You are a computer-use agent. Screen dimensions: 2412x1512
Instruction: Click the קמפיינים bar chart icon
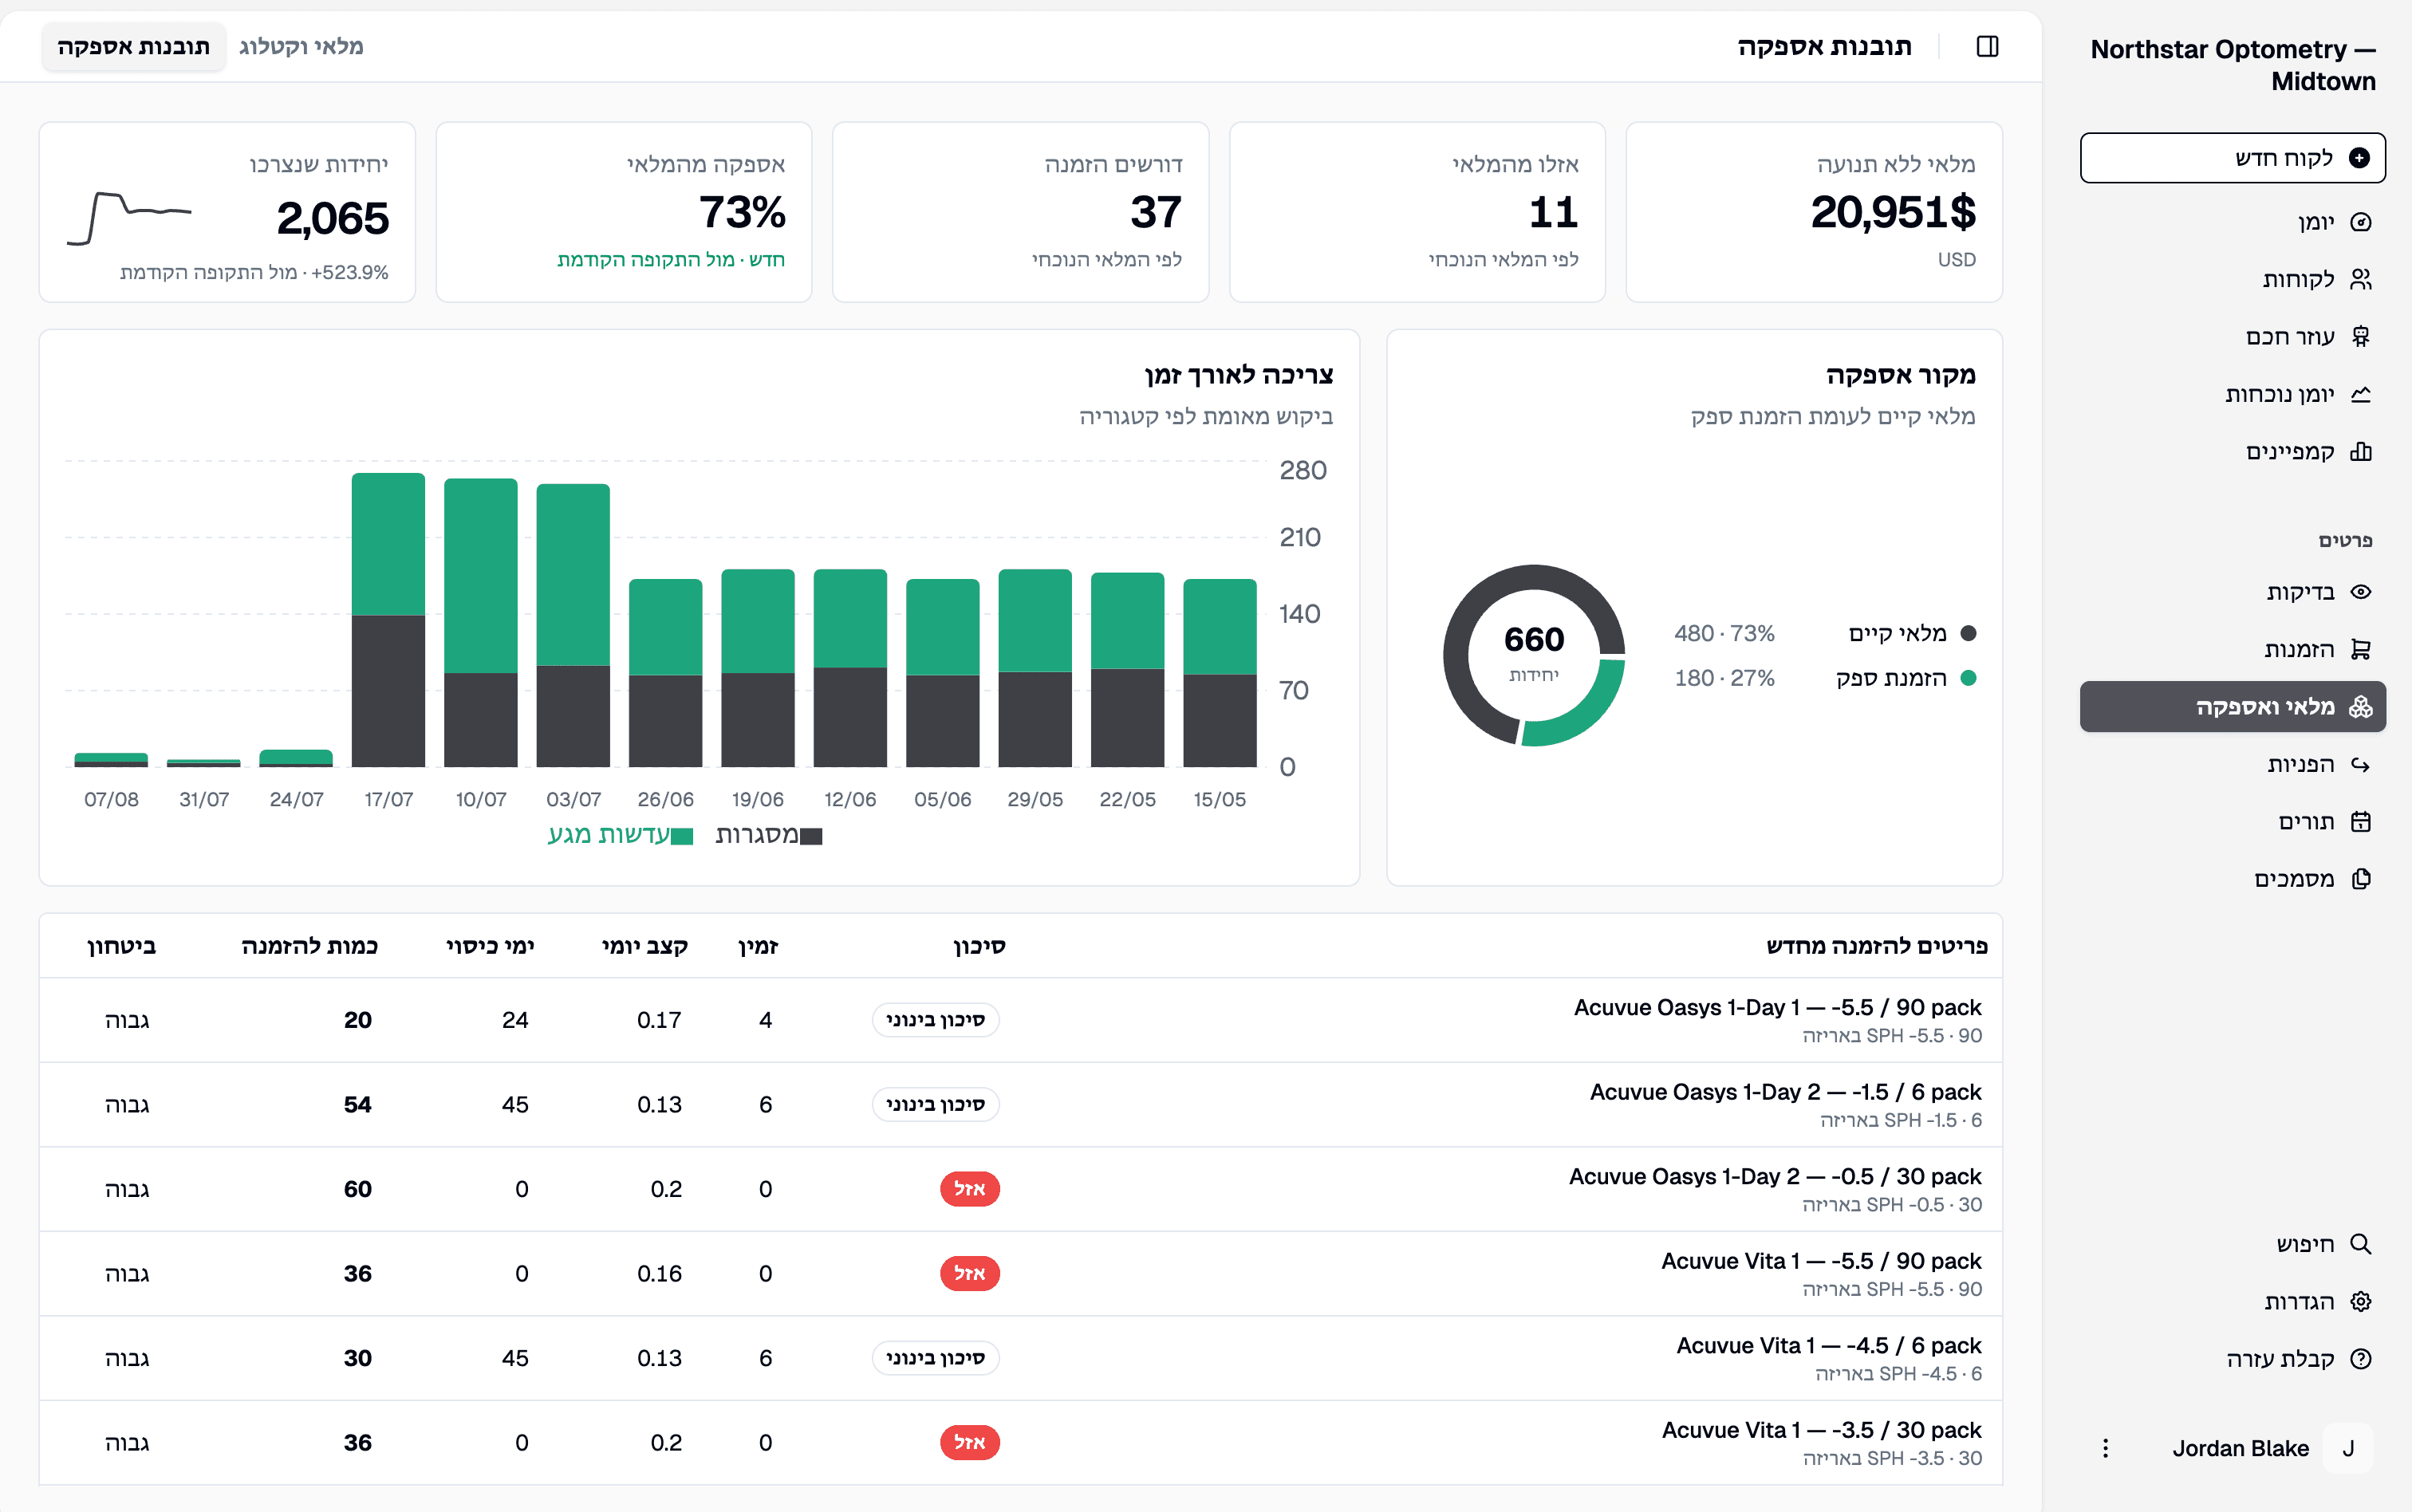[2360, 451]
